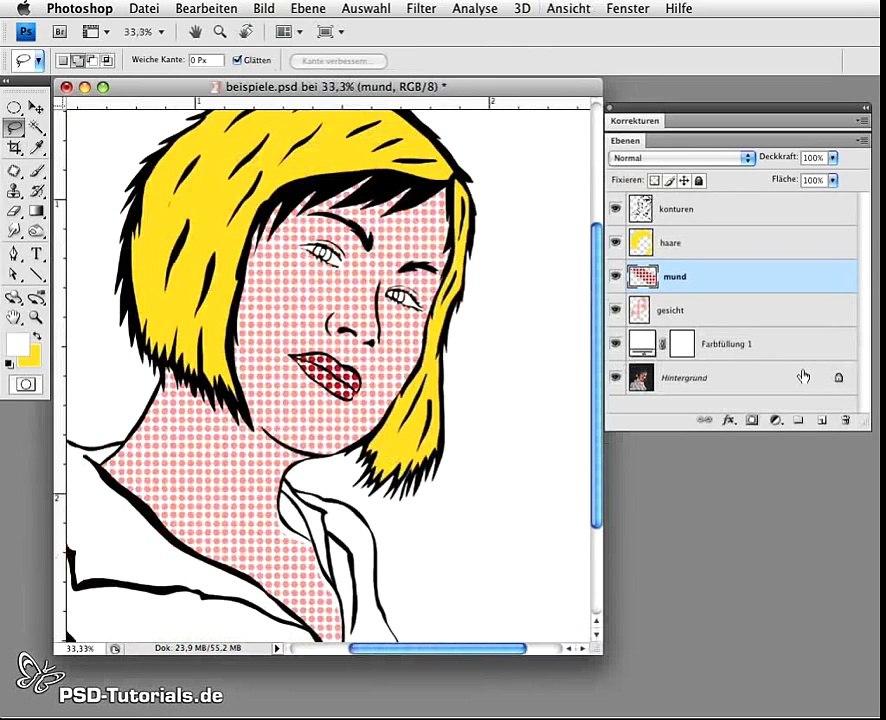Choose Add to selection mode
This screenshot has width=886, height=720.
coord(78,60)
